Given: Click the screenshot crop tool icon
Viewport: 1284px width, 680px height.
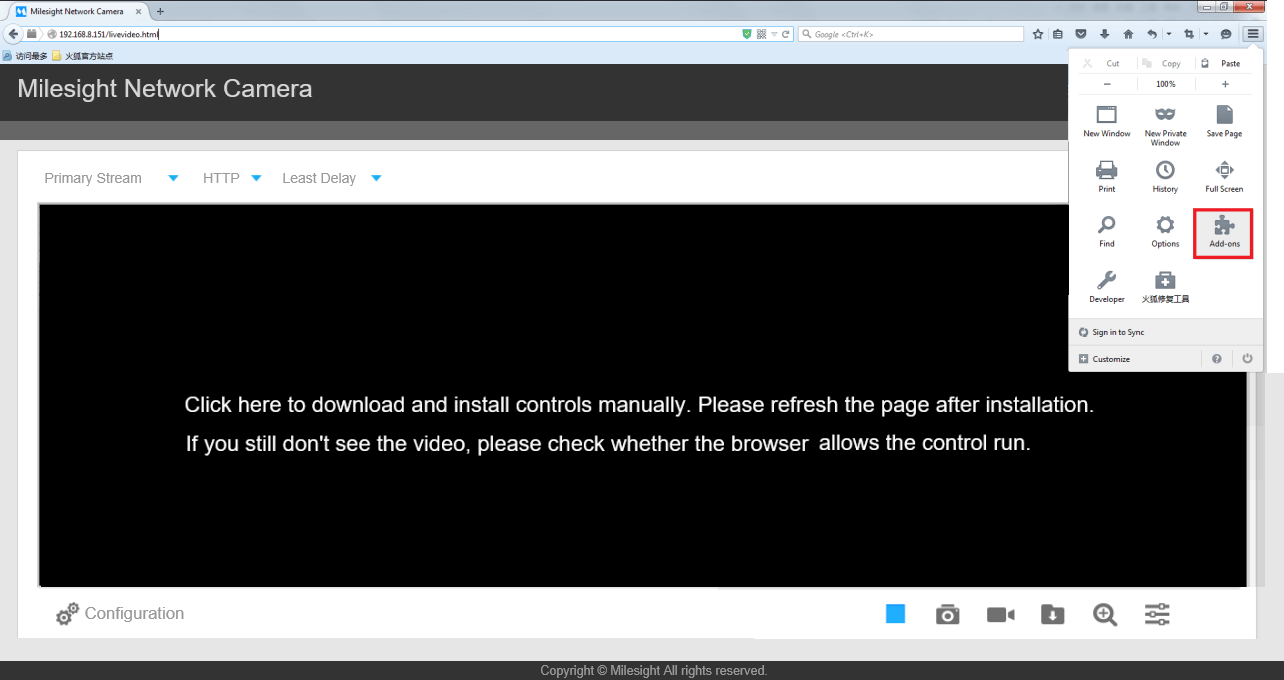Looking at the screenshot, I should click(x=1189, y=34).
